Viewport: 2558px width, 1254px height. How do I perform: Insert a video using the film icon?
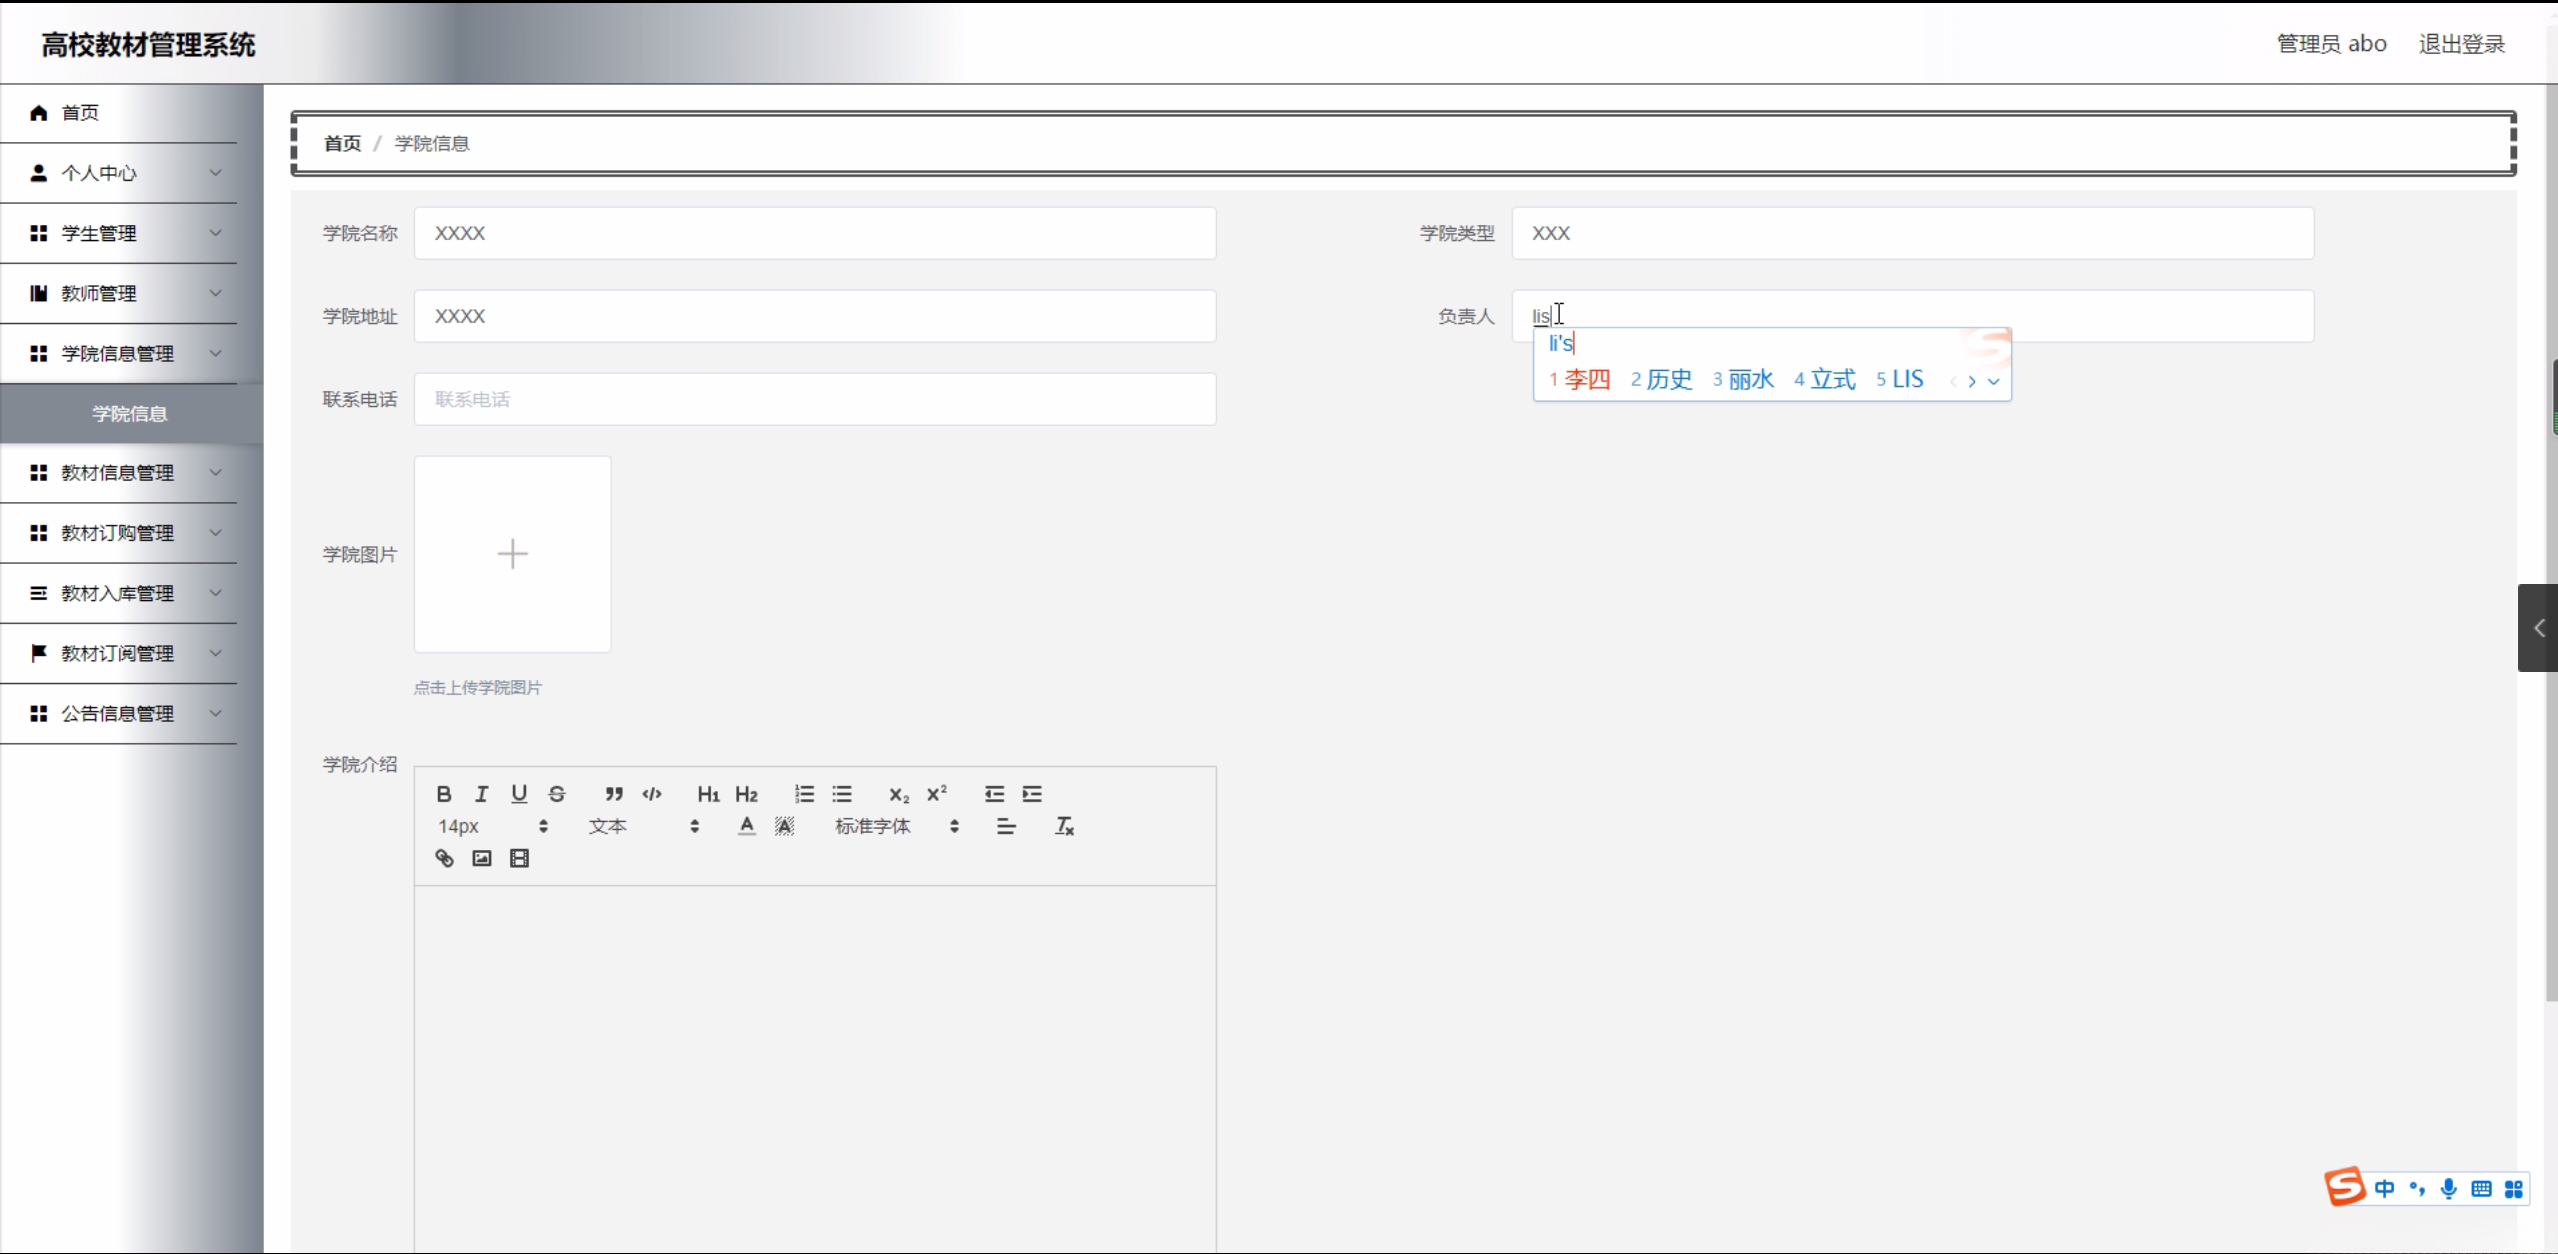tap(519, 858)
